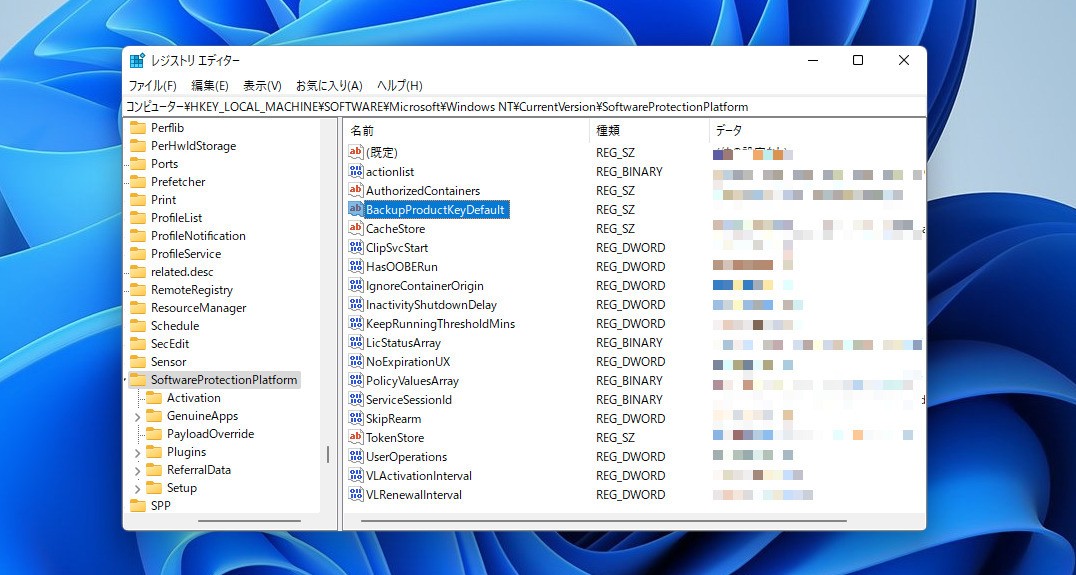This screenshot has width=1076, height=575.
Task: Click the actionlist binary value icon
Action: tap(355, 172)
